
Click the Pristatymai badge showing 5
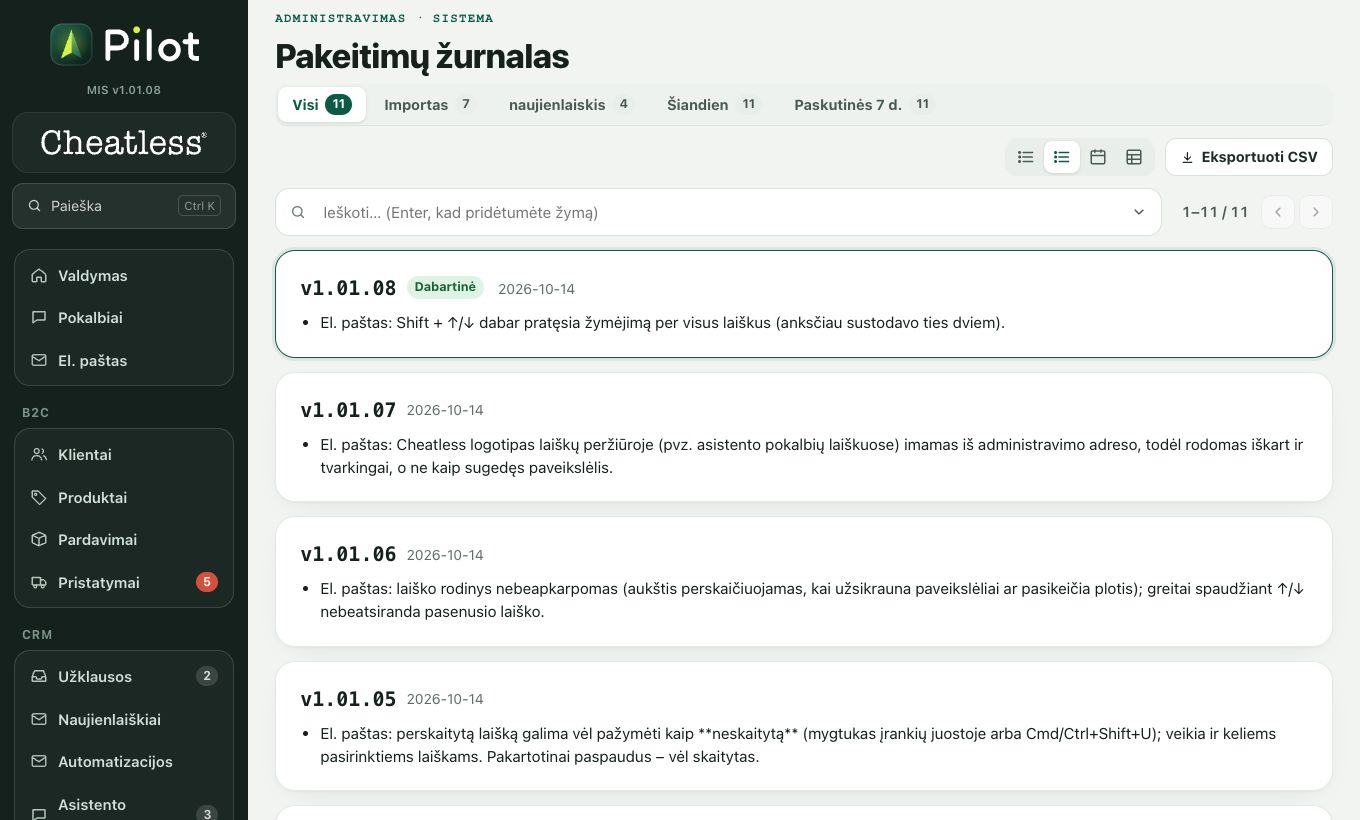pyautogui.click(x=207, y=582)
